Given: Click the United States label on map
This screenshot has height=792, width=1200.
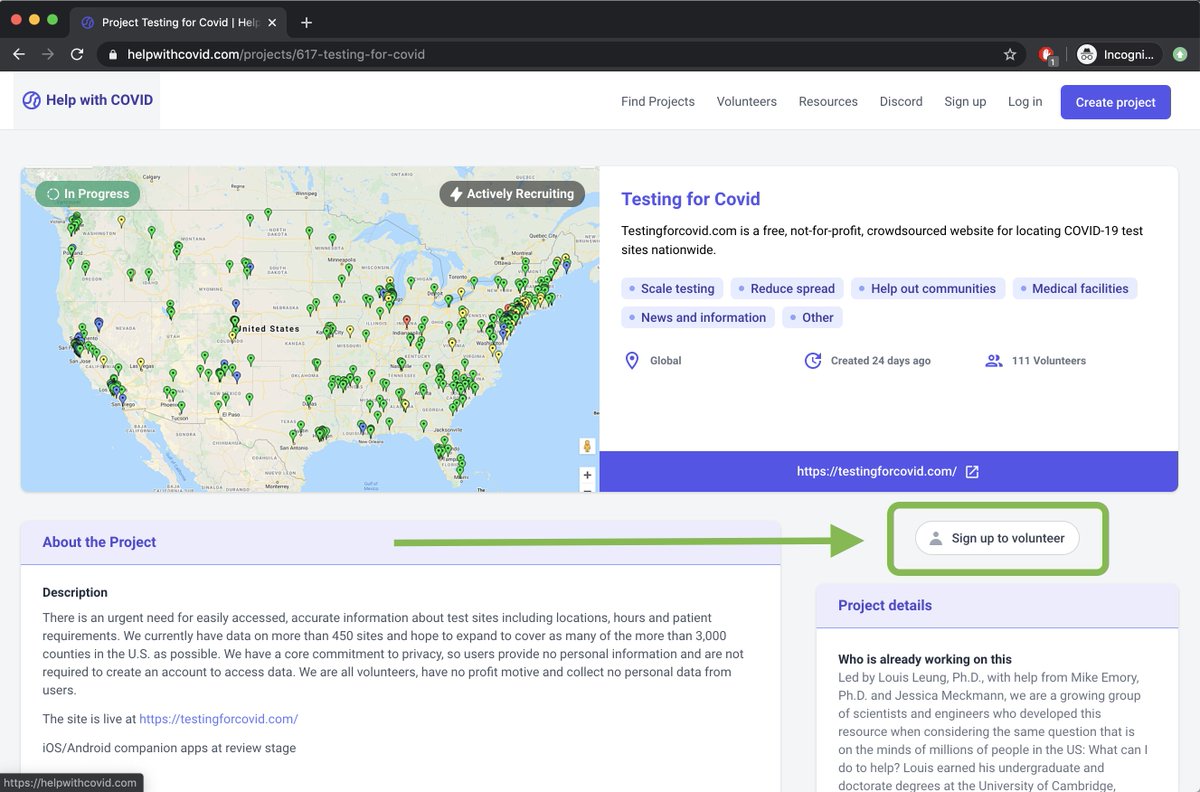Looking at the screenshot, I should [x=266, y=328].
